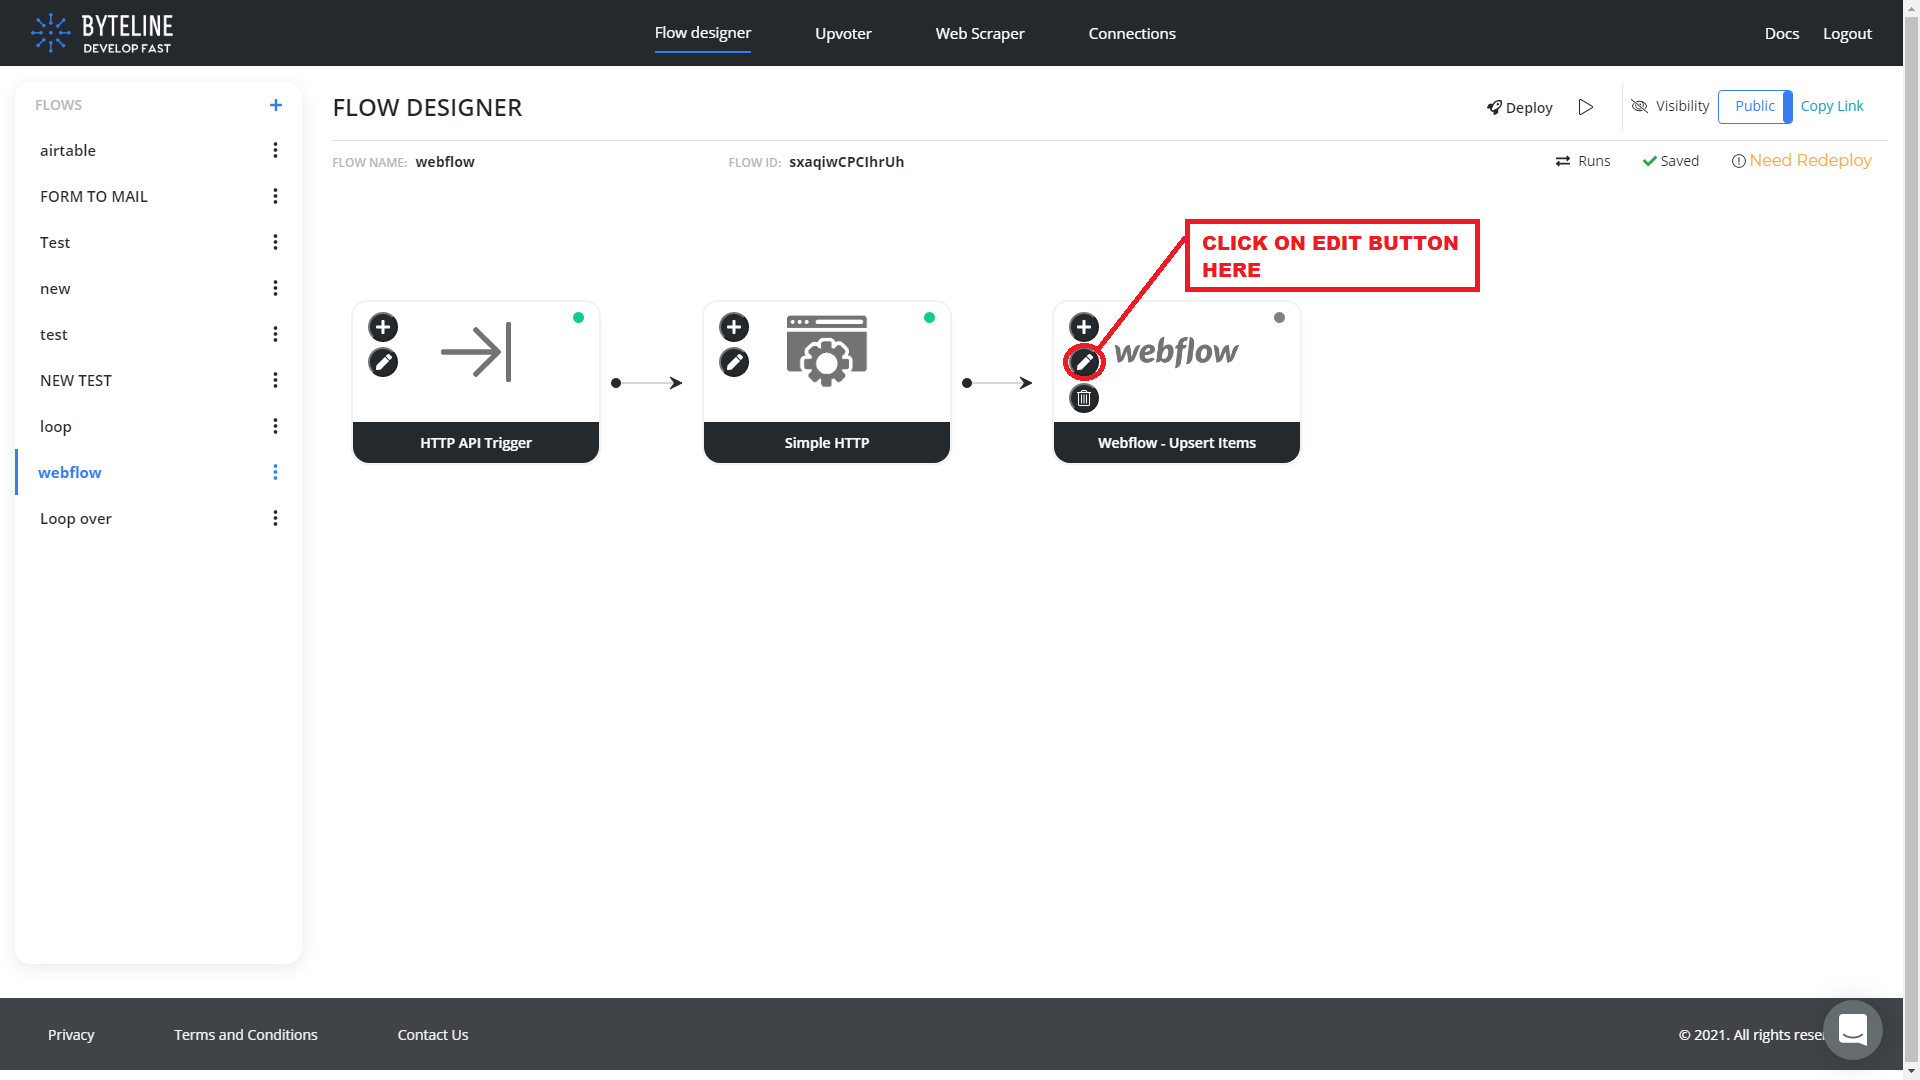The height and width of the screenshot is (1080, 1920).
Task: Open options menu for airtable flow
Action: (x=275, y=150)
